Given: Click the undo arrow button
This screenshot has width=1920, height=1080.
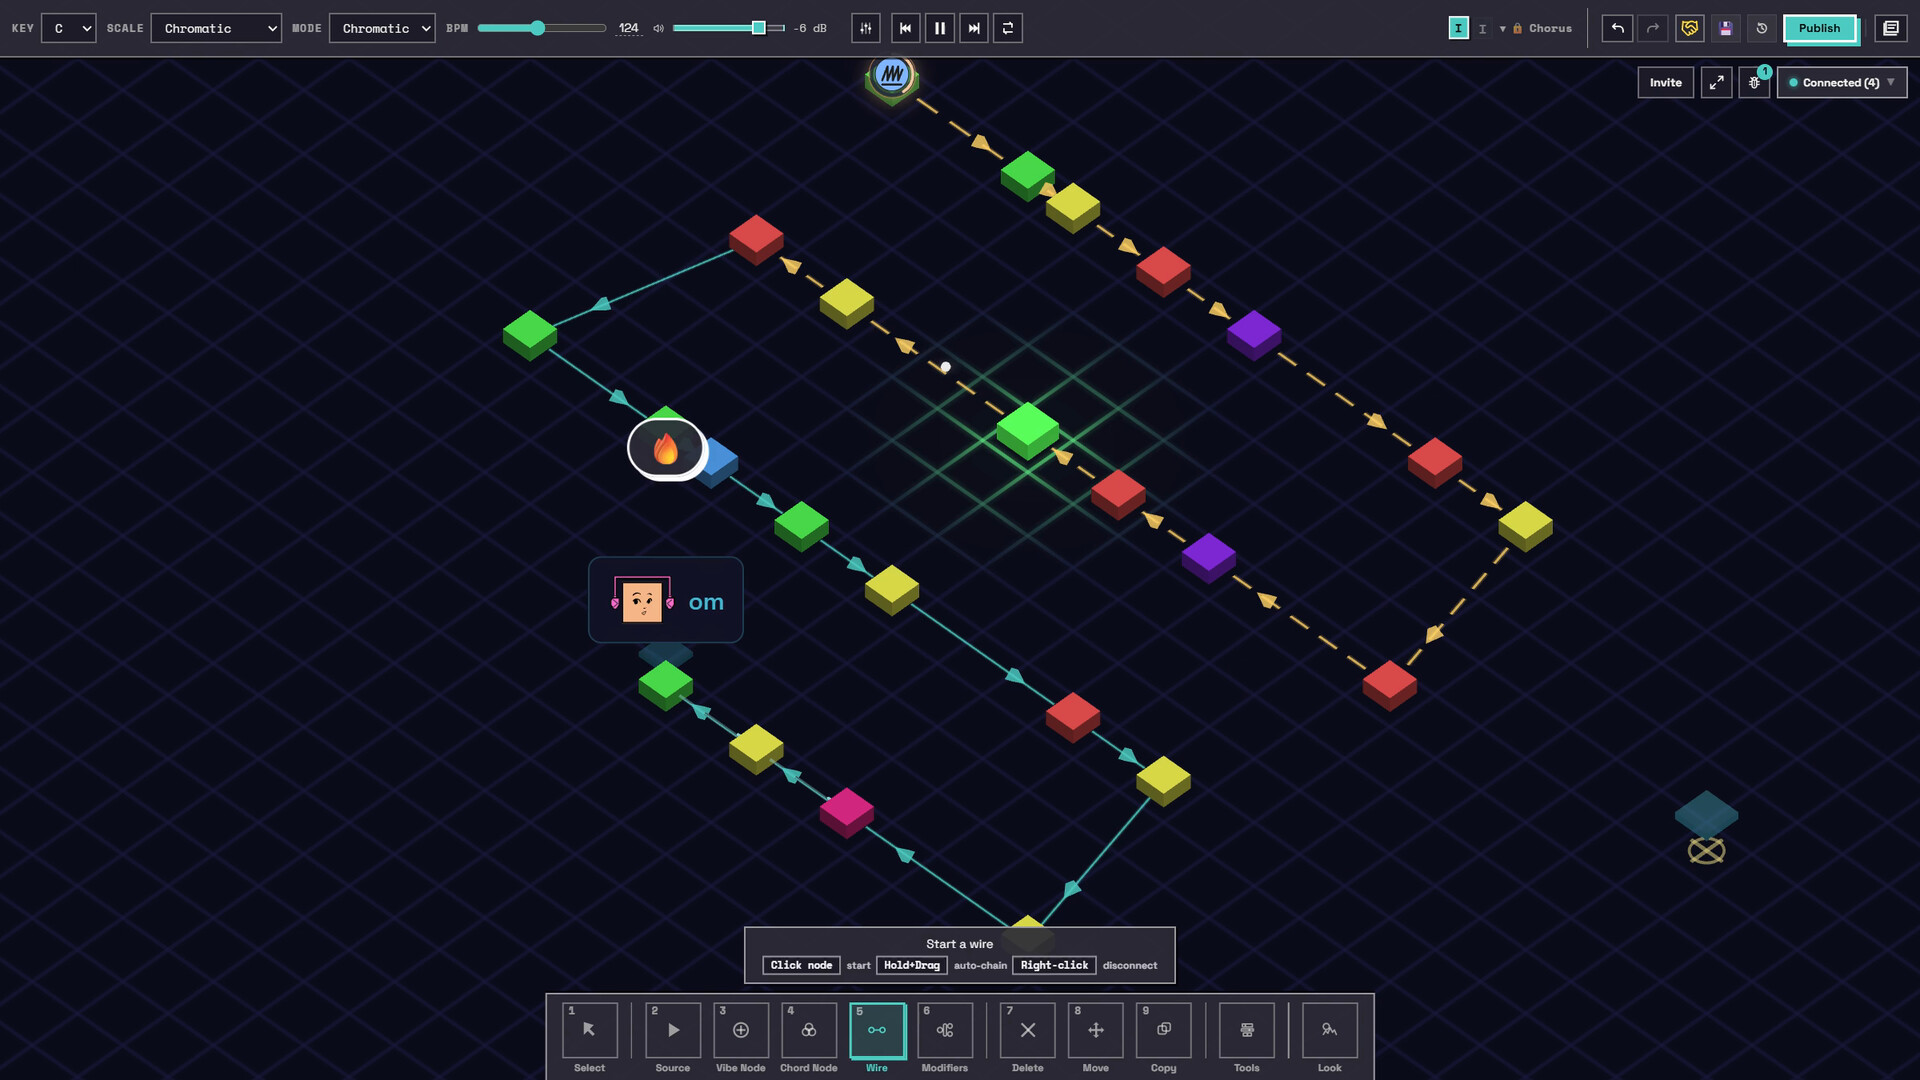Looking at the screenshot, I should tap(1617, 28).
